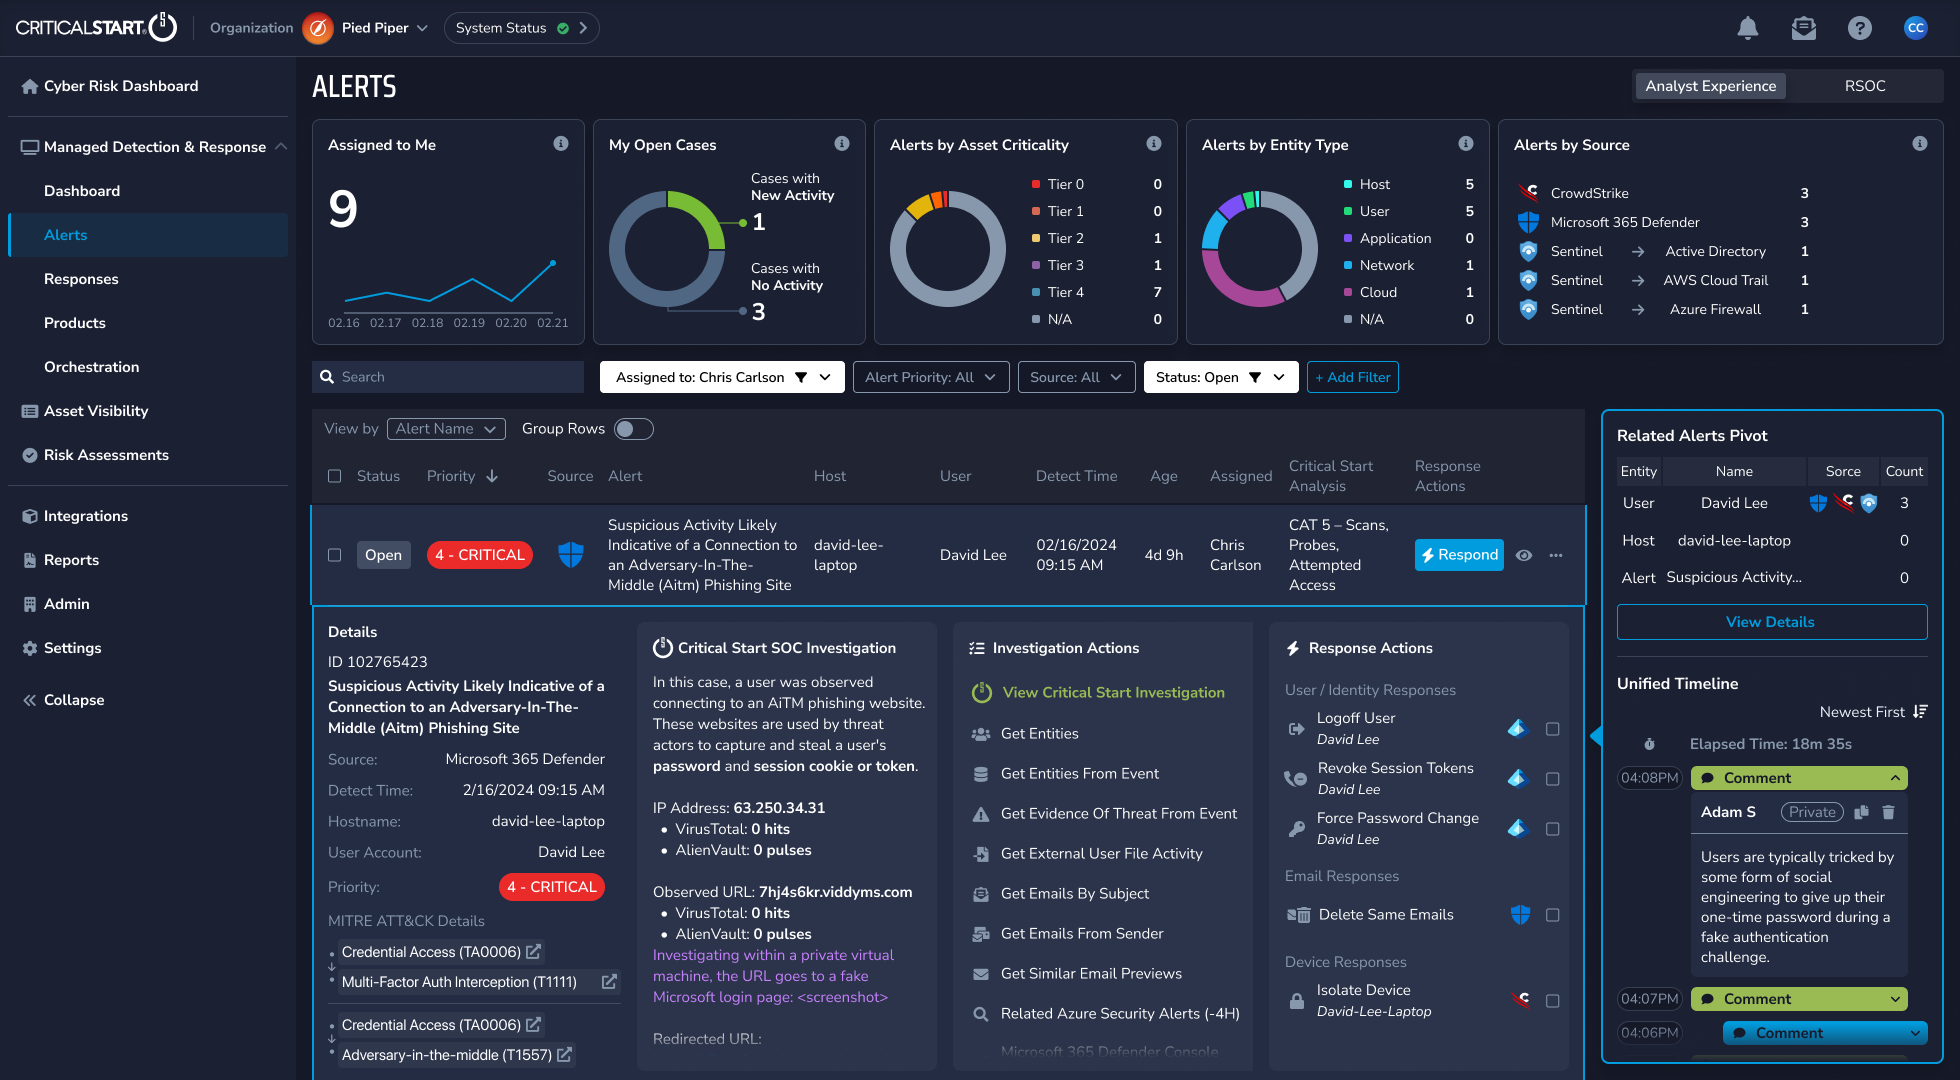The image size is (1960, 1080).
Task: Click the alerts Search field
Action: coord(448,377)
